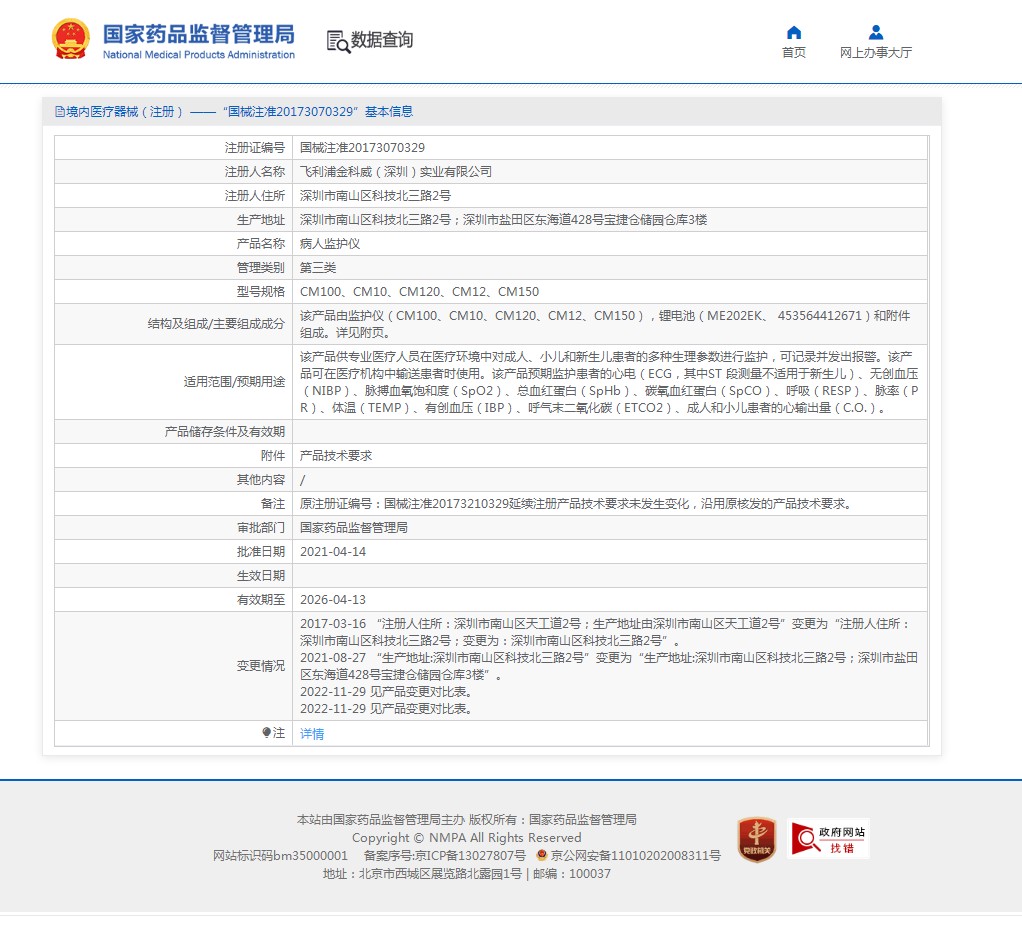The image size is (1022, 928).
Task: Go to the 数据查询 page title
Action: point(382,40)
